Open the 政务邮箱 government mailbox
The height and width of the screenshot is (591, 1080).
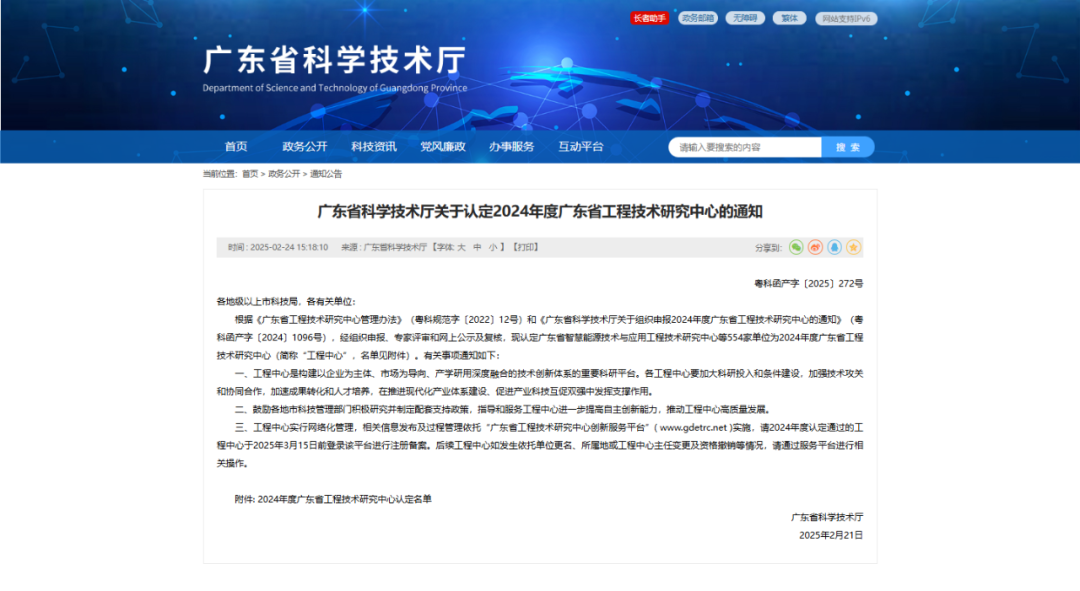point(696,17)
